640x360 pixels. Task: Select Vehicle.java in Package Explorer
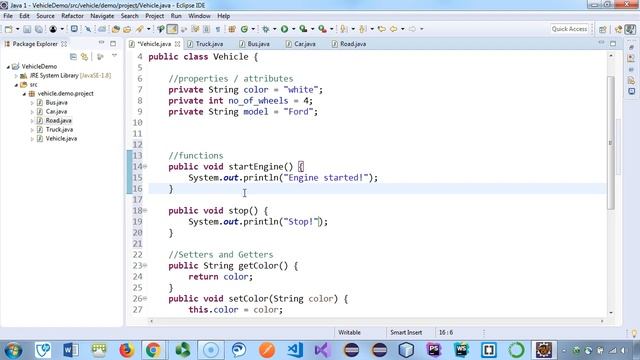pos(61,139)
